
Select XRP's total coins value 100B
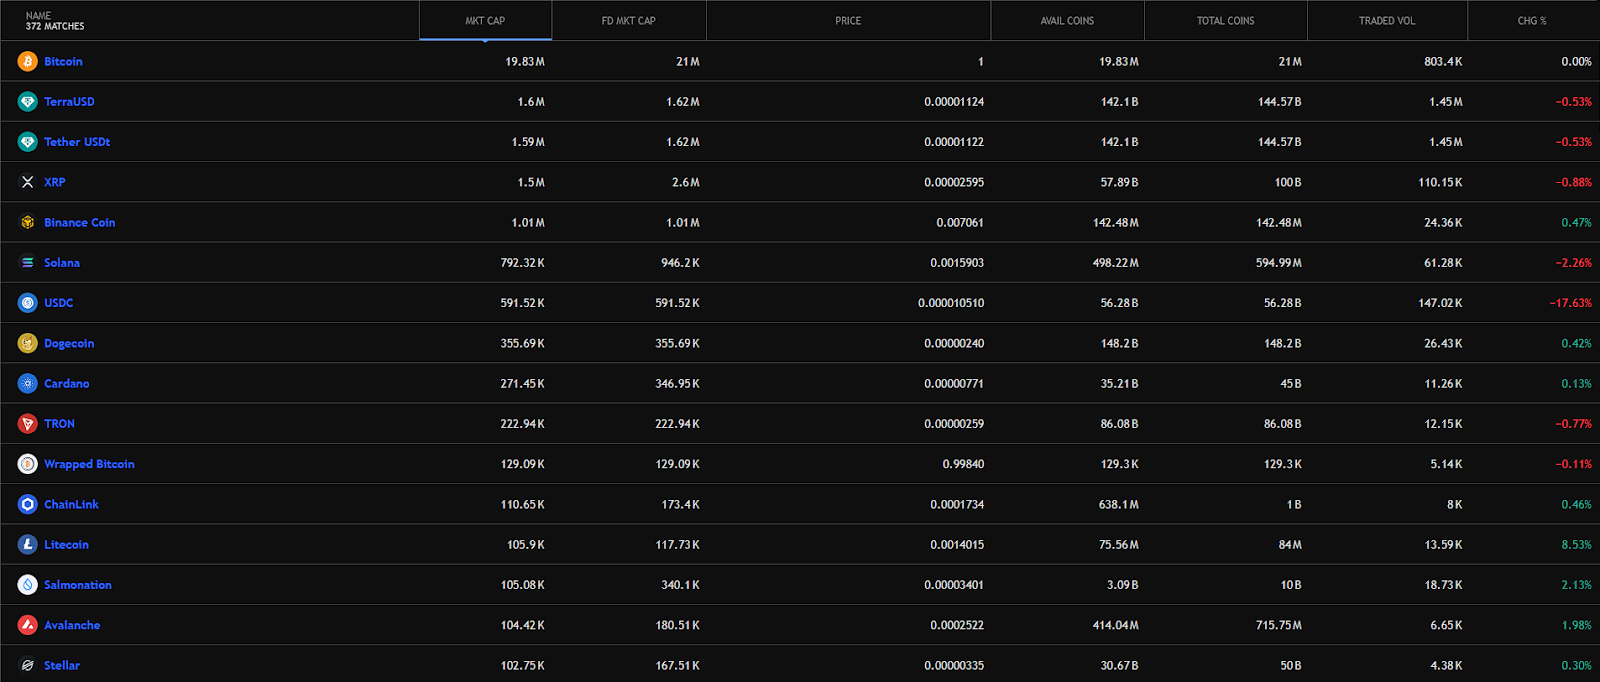(1288, 182)
